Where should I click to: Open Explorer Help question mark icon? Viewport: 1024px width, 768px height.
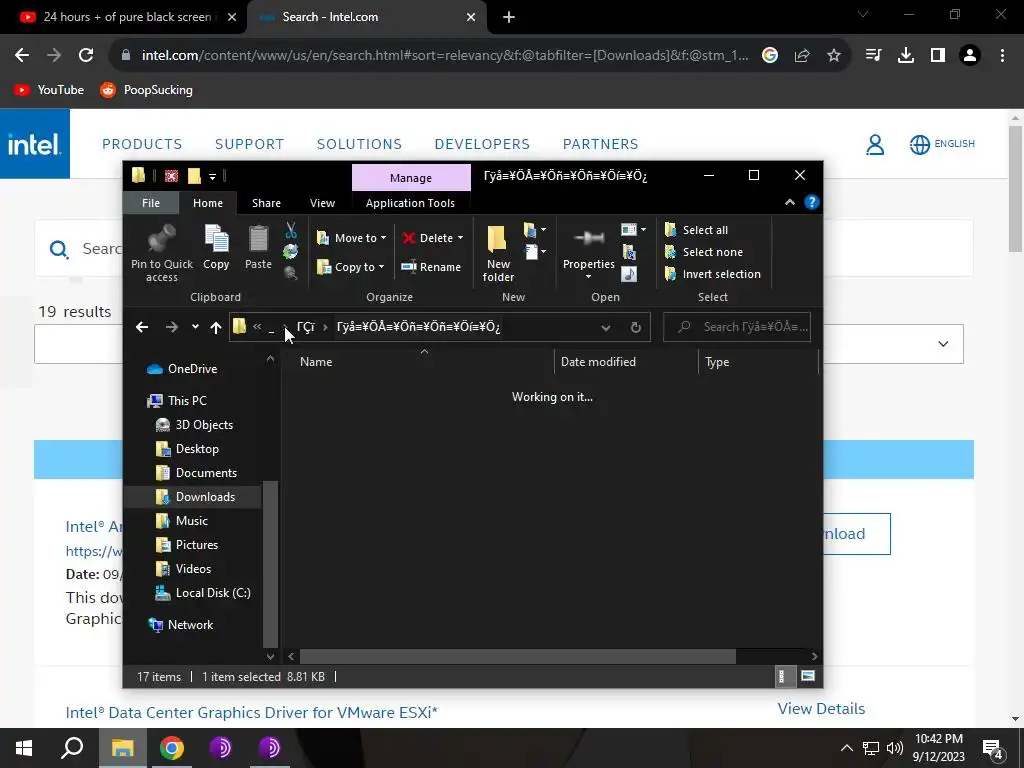click(x=811, y=202)
